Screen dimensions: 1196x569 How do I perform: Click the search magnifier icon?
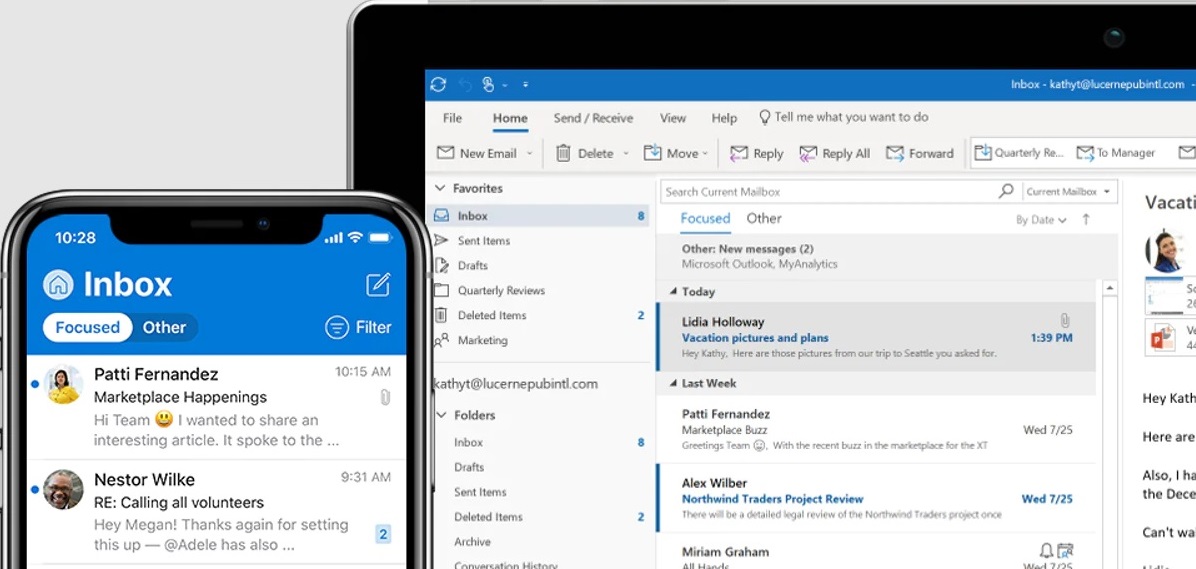click(x=1006, y=191)
